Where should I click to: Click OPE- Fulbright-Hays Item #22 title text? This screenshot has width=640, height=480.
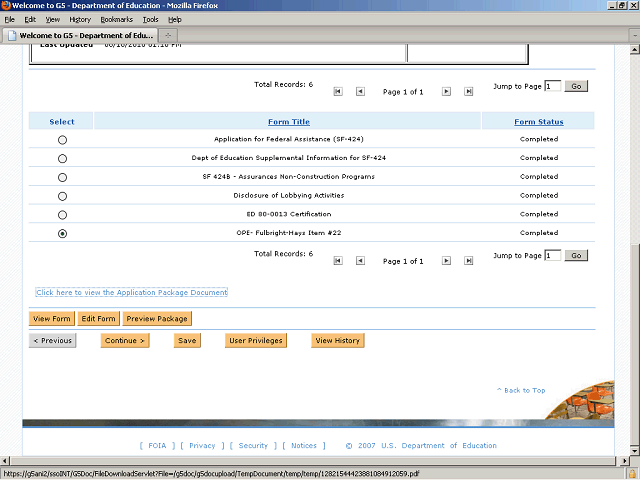(x=289, y=233)
